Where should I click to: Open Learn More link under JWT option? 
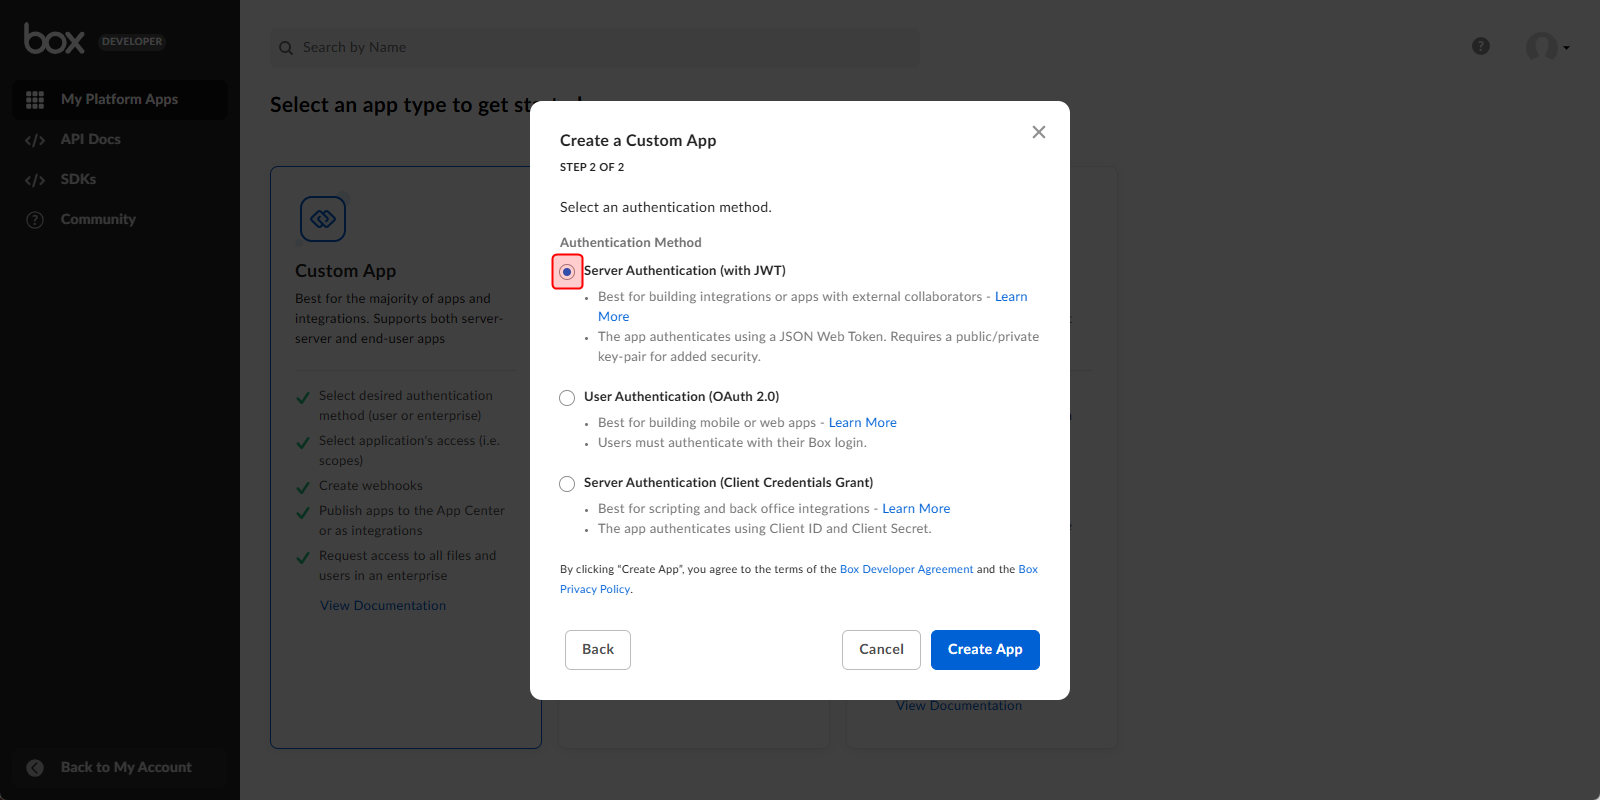tap(1011, 297)
